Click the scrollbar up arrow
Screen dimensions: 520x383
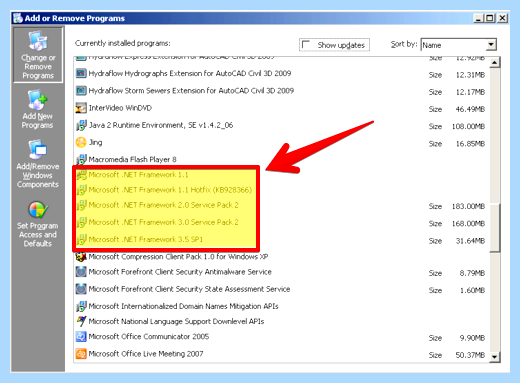495,62
